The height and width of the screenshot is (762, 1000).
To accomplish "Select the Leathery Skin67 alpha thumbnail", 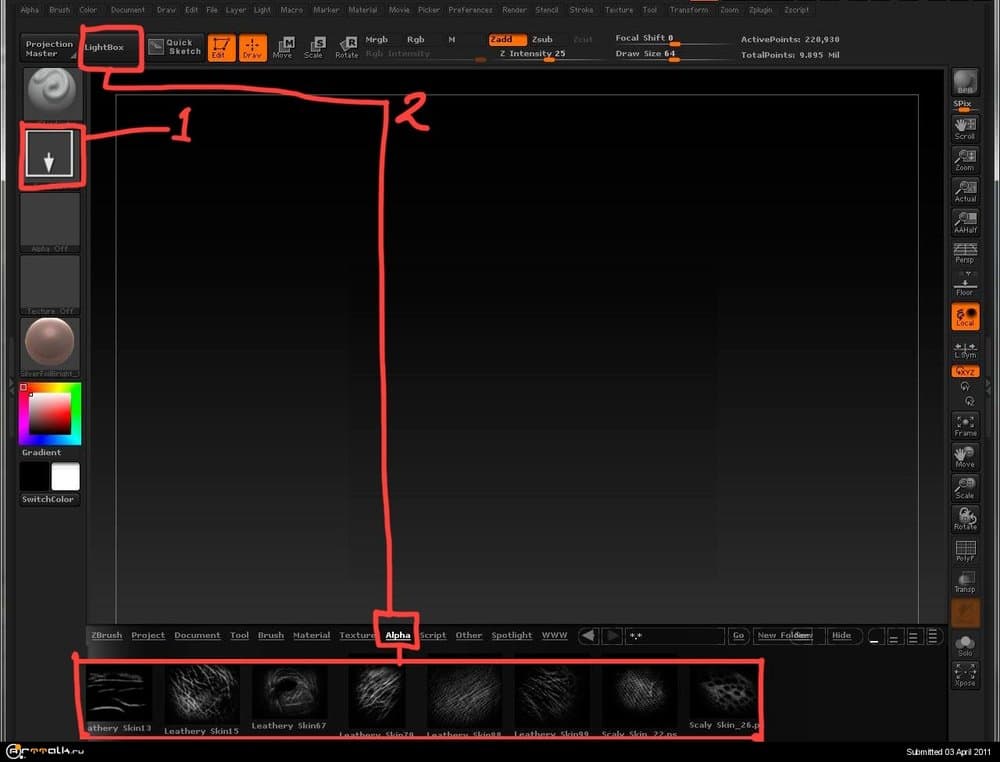I will 289,695.
